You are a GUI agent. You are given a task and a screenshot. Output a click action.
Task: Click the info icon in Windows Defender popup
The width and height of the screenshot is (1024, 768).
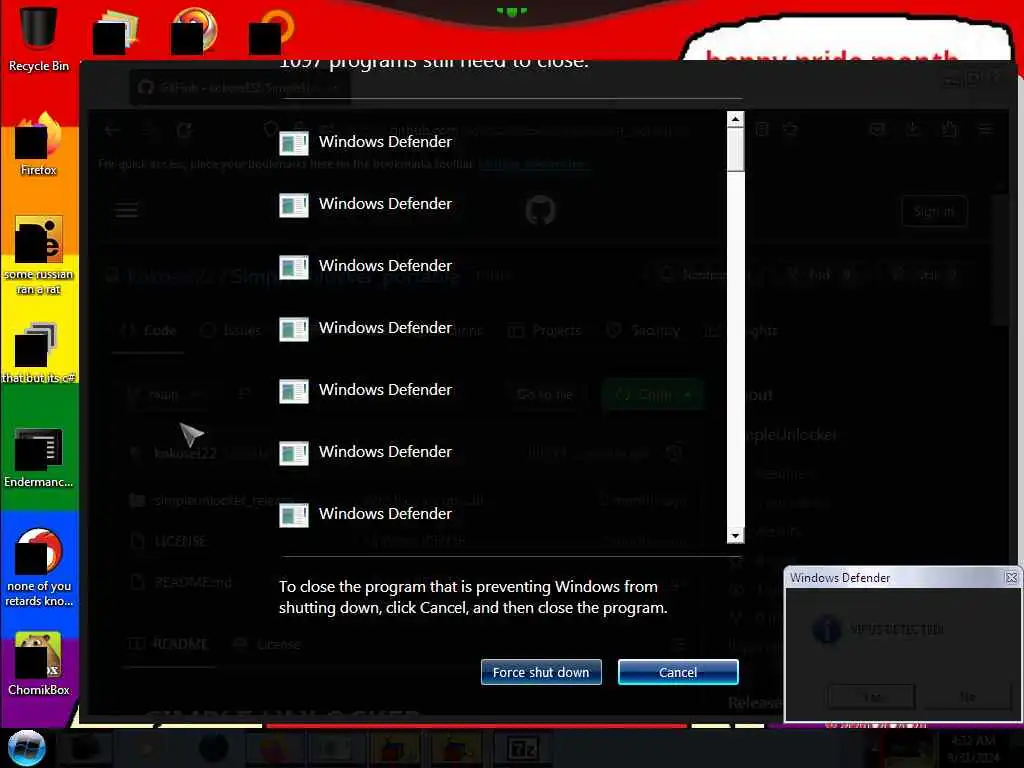826,630
